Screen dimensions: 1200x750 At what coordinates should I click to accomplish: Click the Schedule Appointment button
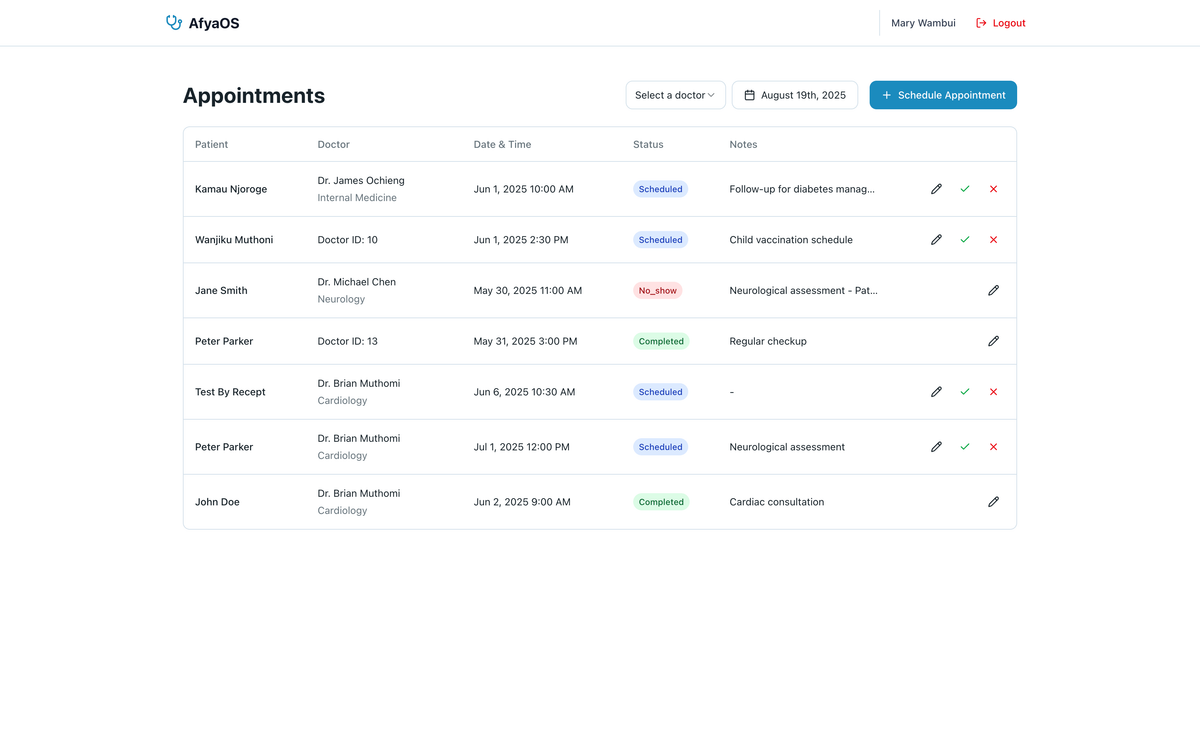tap(943, 95)
